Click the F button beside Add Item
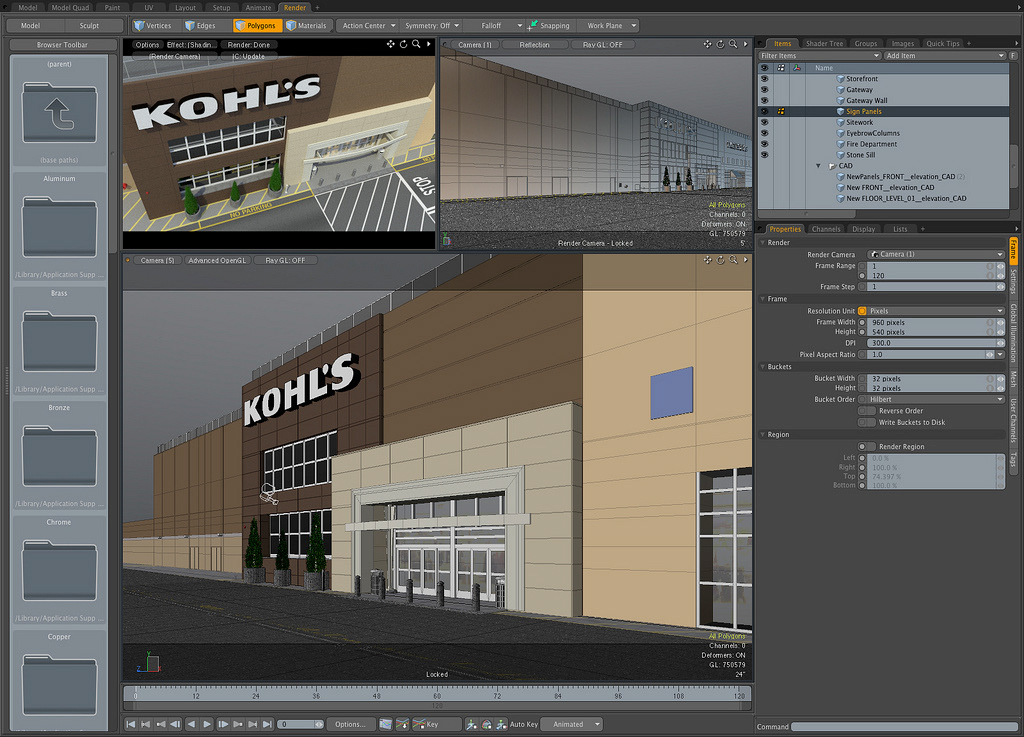 [x=1013, y=55]
